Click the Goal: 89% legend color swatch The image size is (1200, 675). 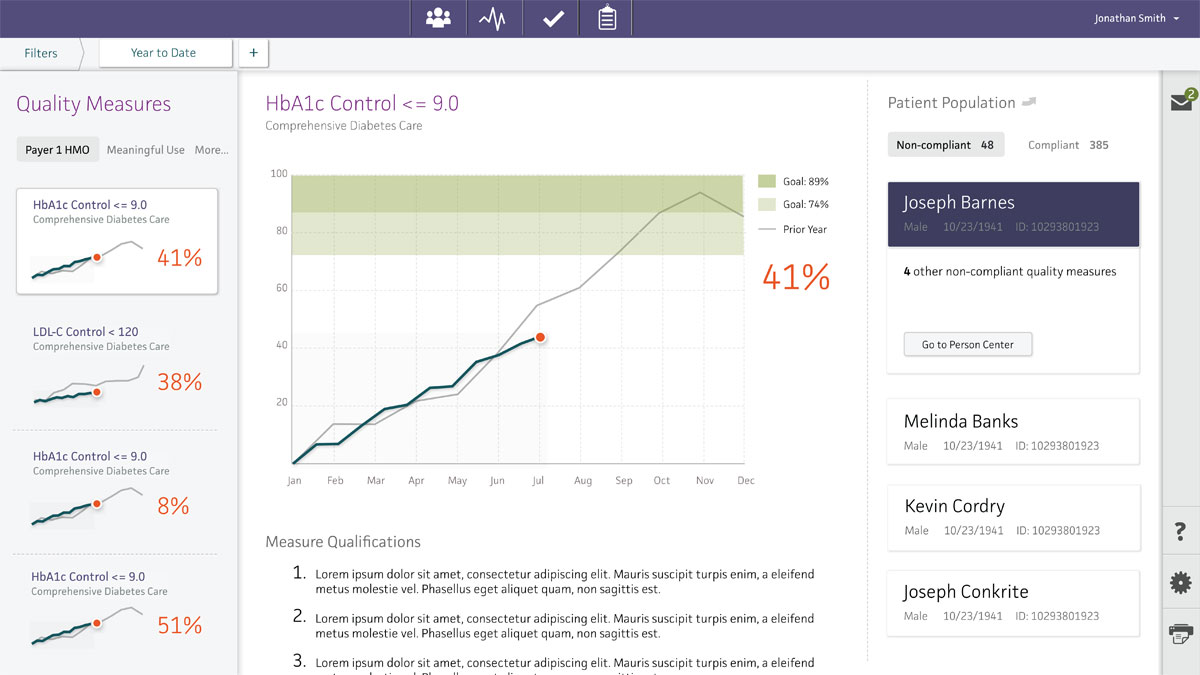point(767,182)
